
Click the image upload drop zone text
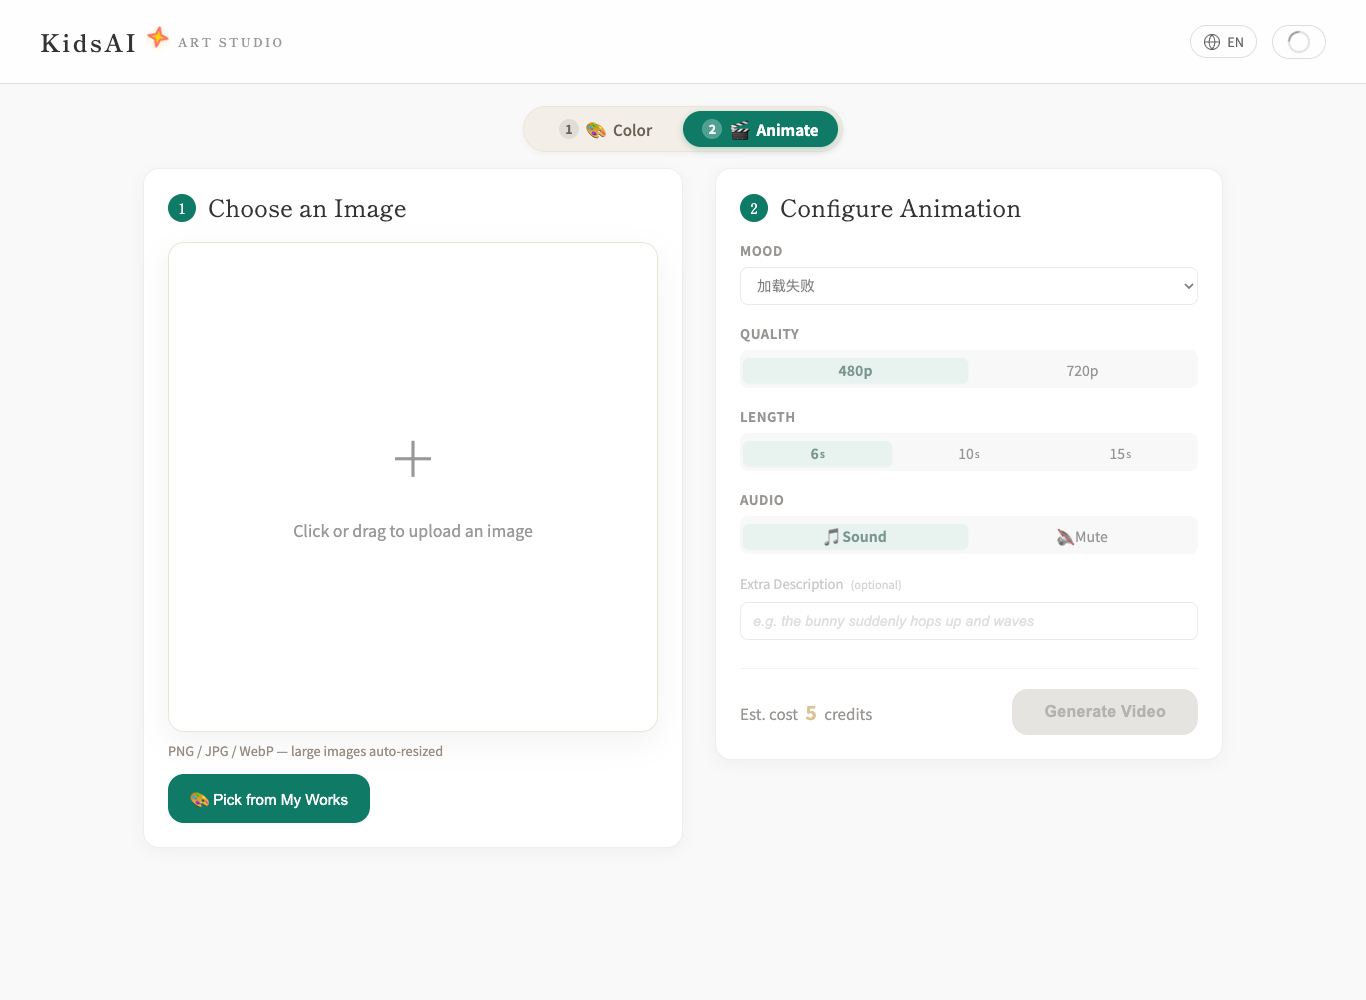point(413,531)
